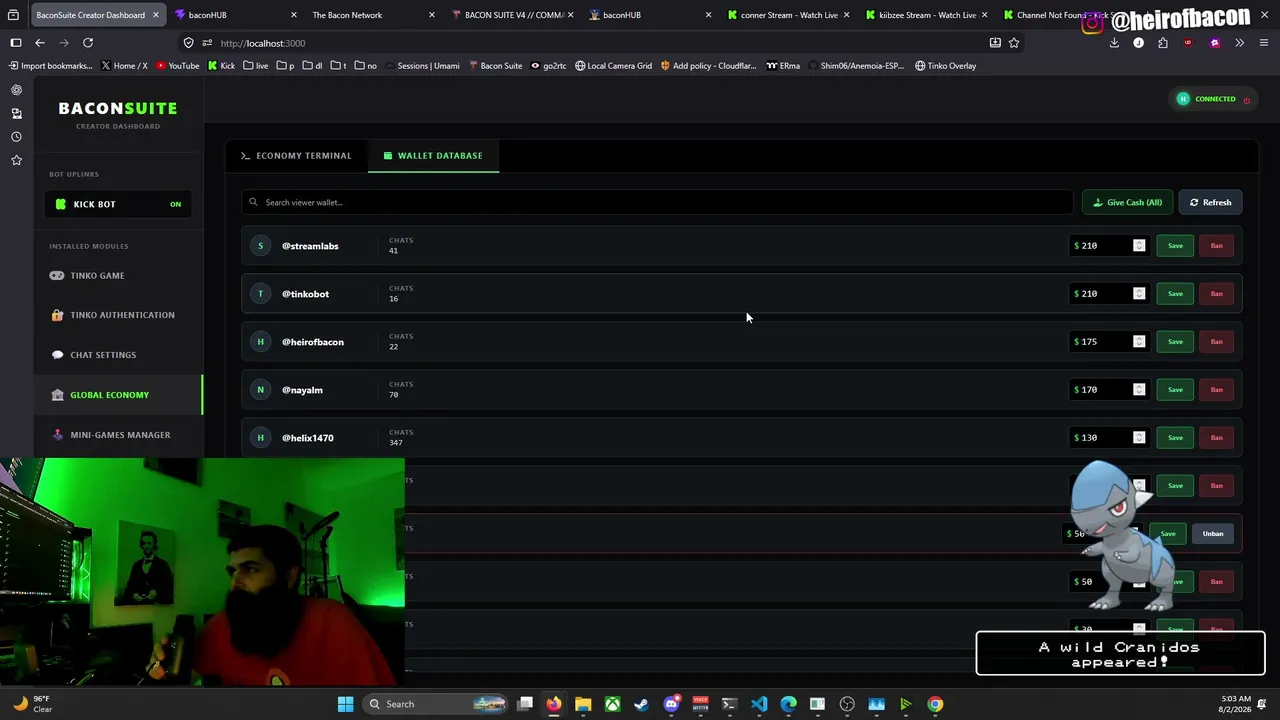Click the S avatar for @streamlabs
This screenshot has width=1280, height=720.
tap(260, 246)
